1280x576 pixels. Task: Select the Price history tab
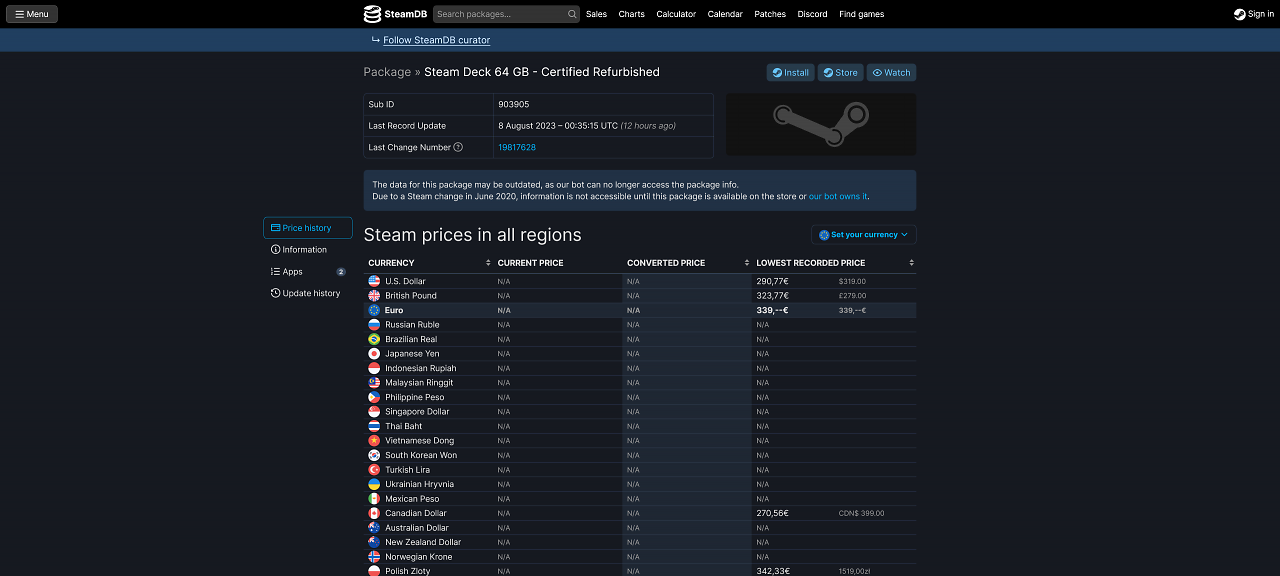[x=308, y=228]
